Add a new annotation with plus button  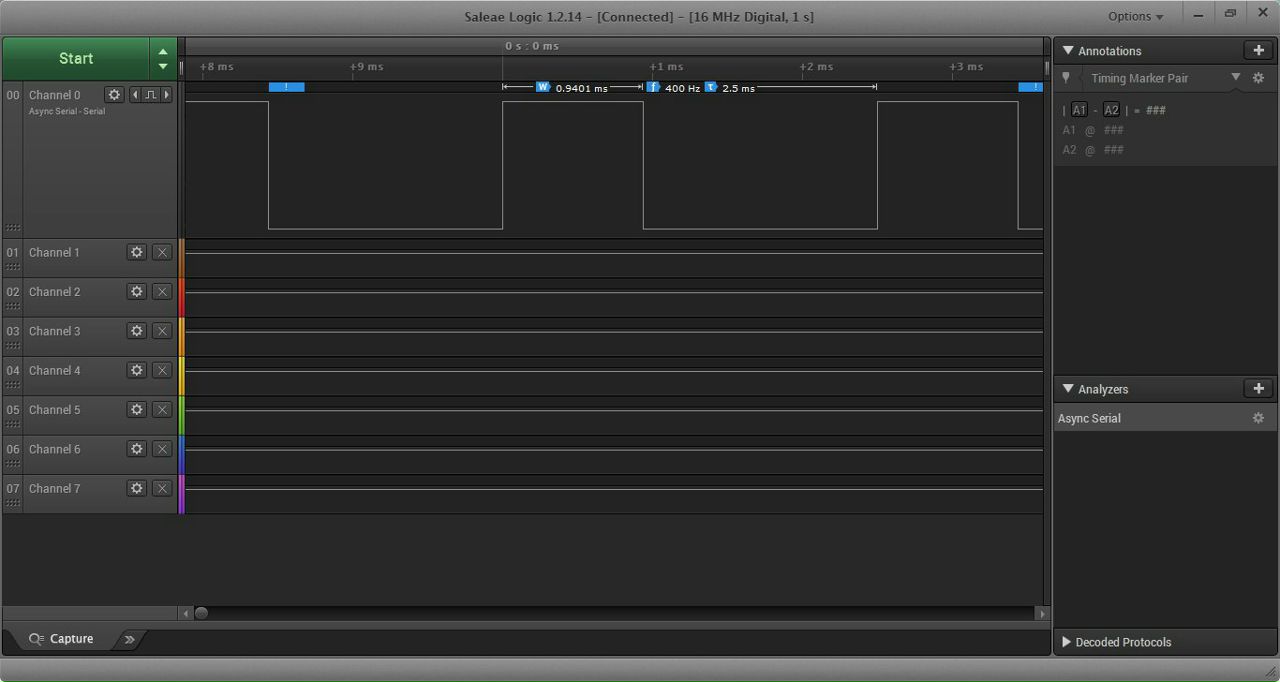[1258, 50]
